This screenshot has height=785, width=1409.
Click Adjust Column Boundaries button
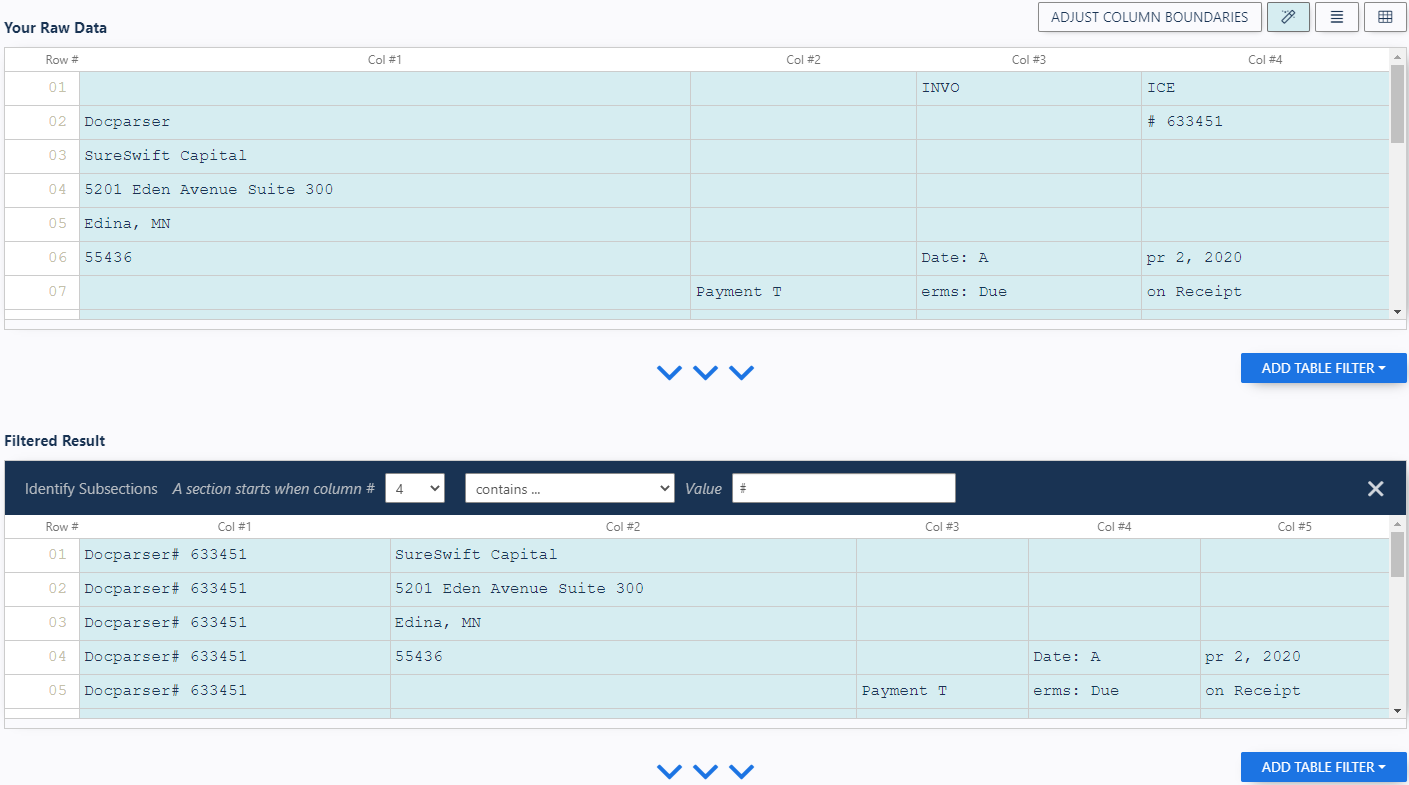point(1150,17)
